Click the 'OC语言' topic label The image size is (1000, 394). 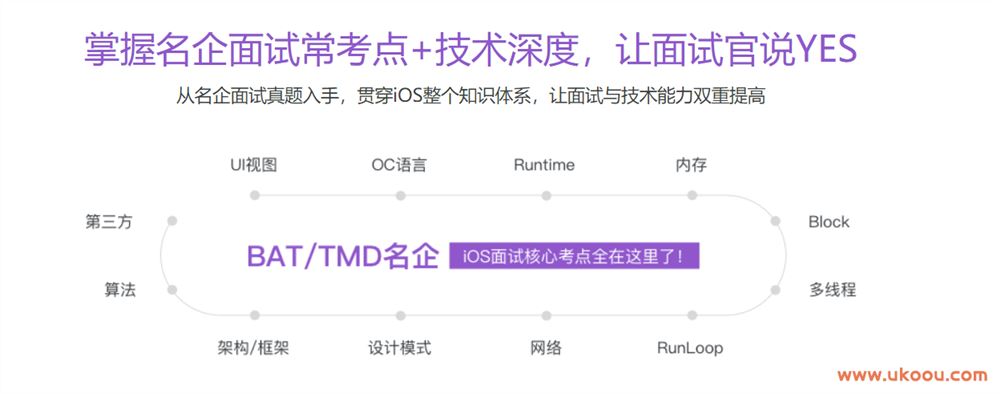point(399,165)
